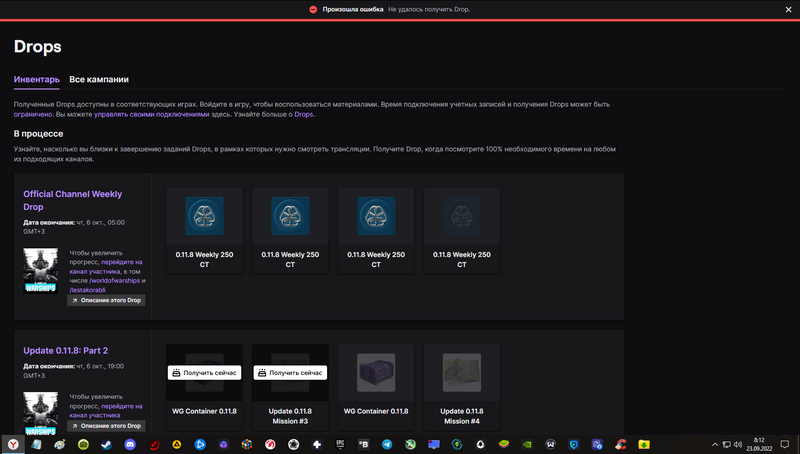Open Wargaming Game Center in taskbar
This screenshot has height=454, width=800.
pos(270,444)
